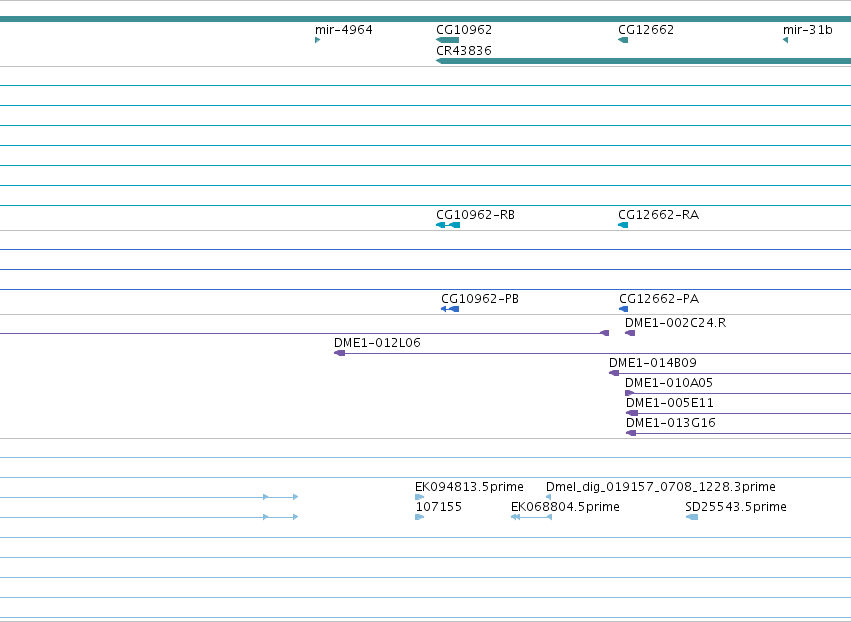Click the mir-31b gene arrow glyph
The image size is (851, 622).
click(785, 40)
